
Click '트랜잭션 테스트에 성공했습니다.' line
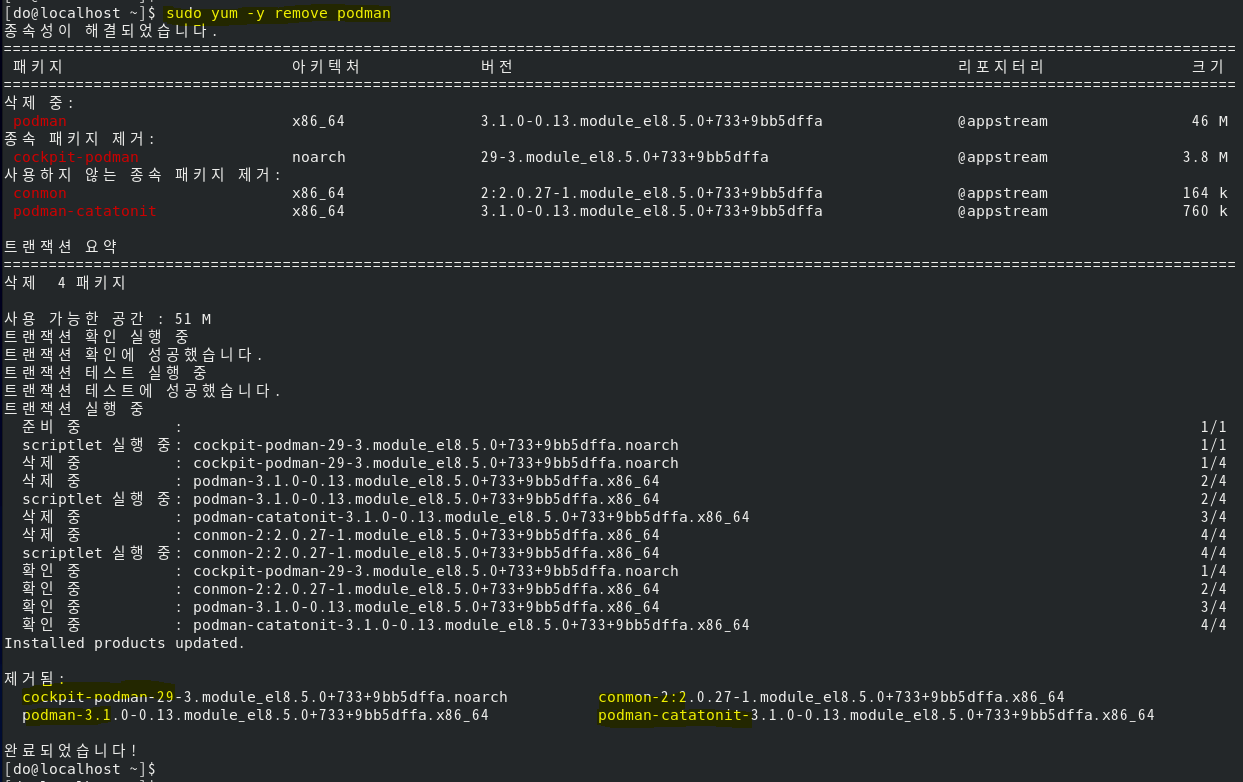pos(143,391)
